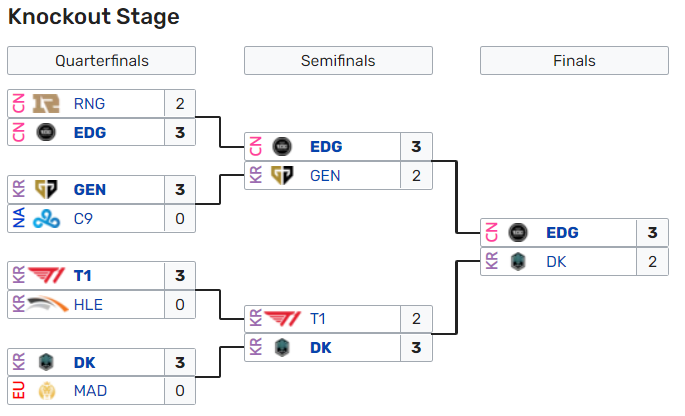Viewport: 685px width, 416px height.
Task: Select the Semifinals column header
Action: point(338,61)
